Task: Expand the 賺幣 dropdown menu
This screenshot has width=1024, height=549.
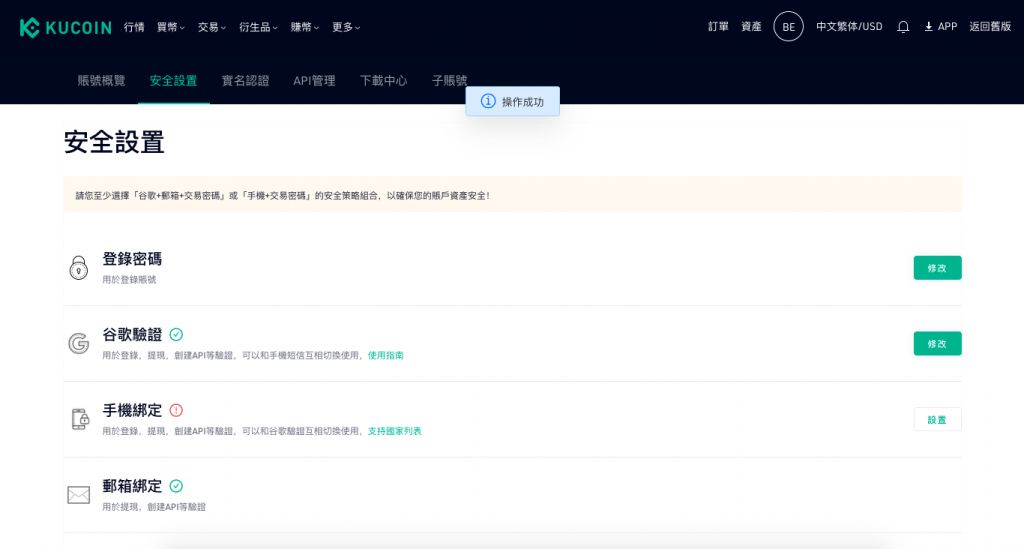Action: (x=304, y=27)
